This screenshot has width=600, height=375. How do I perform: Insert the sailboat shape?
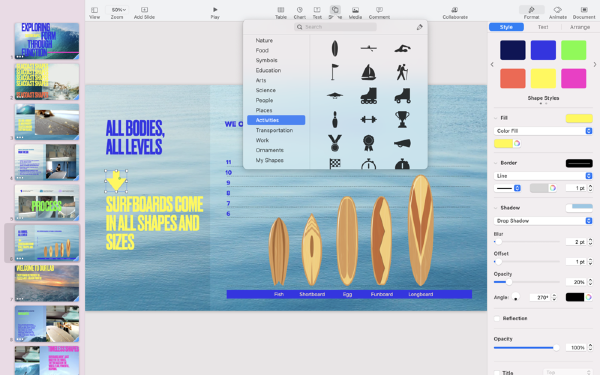click(368, 72)
